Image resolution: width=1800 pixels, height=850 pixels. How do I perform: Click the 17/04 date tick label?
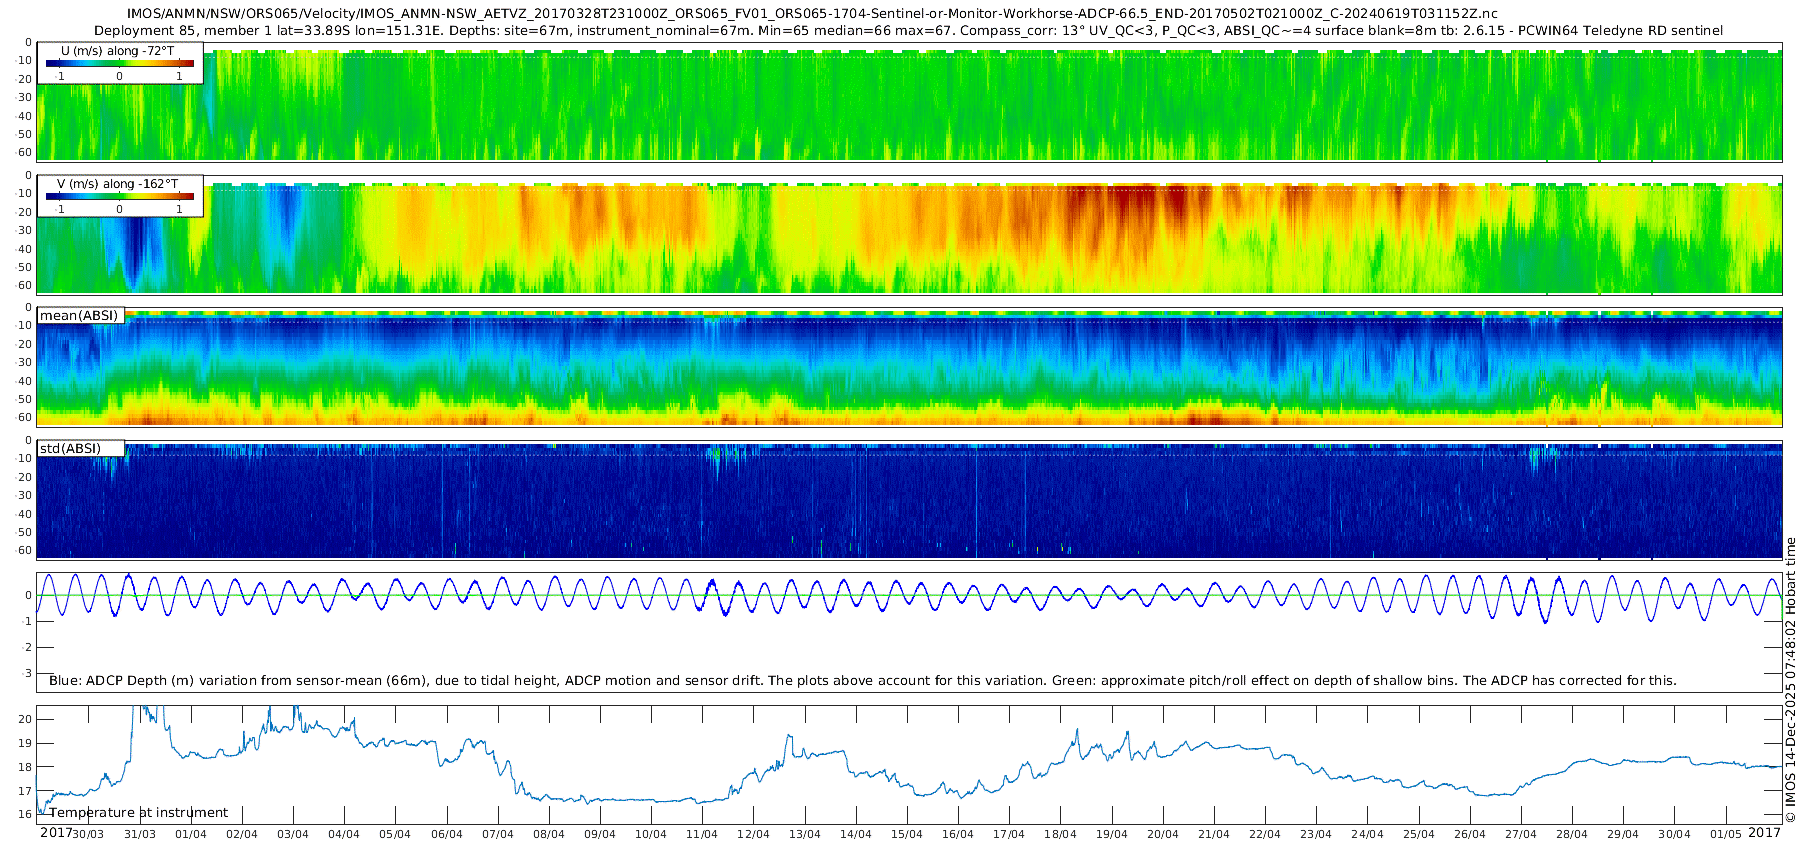click(x=1009, y=835)
